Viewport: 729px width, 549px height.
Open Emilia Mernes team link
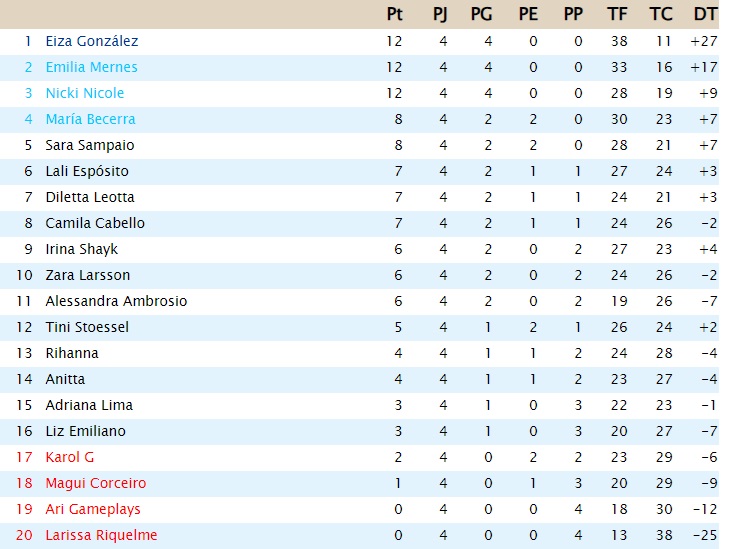pos(92,67)
